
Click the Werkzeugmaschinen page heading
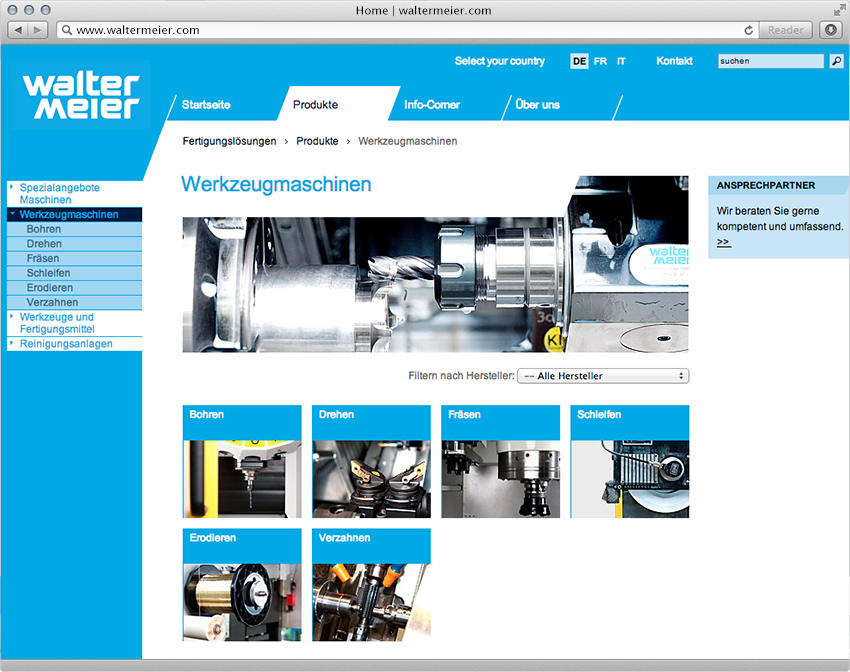click(276, 184)
